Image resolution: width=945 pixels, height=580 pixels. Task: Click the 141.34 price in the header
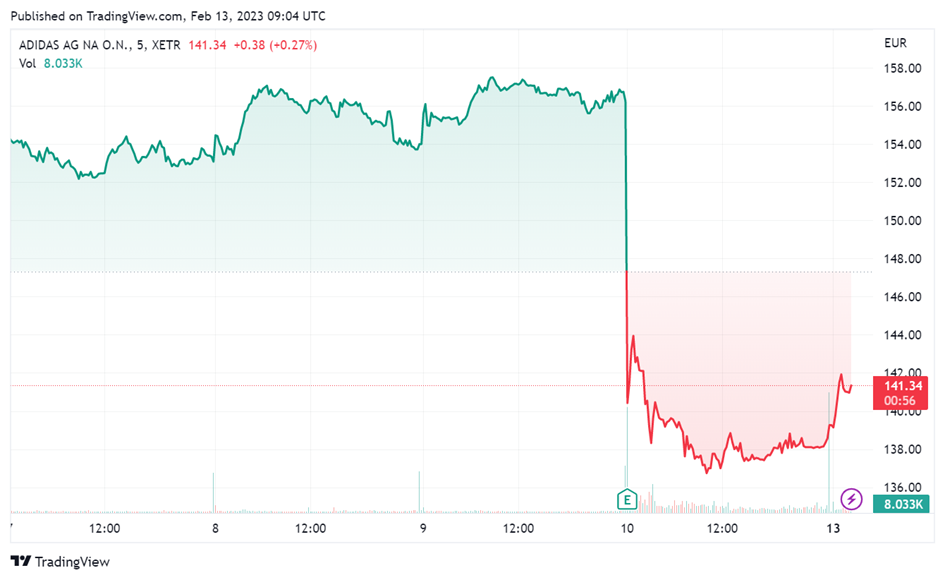[207, 45]
